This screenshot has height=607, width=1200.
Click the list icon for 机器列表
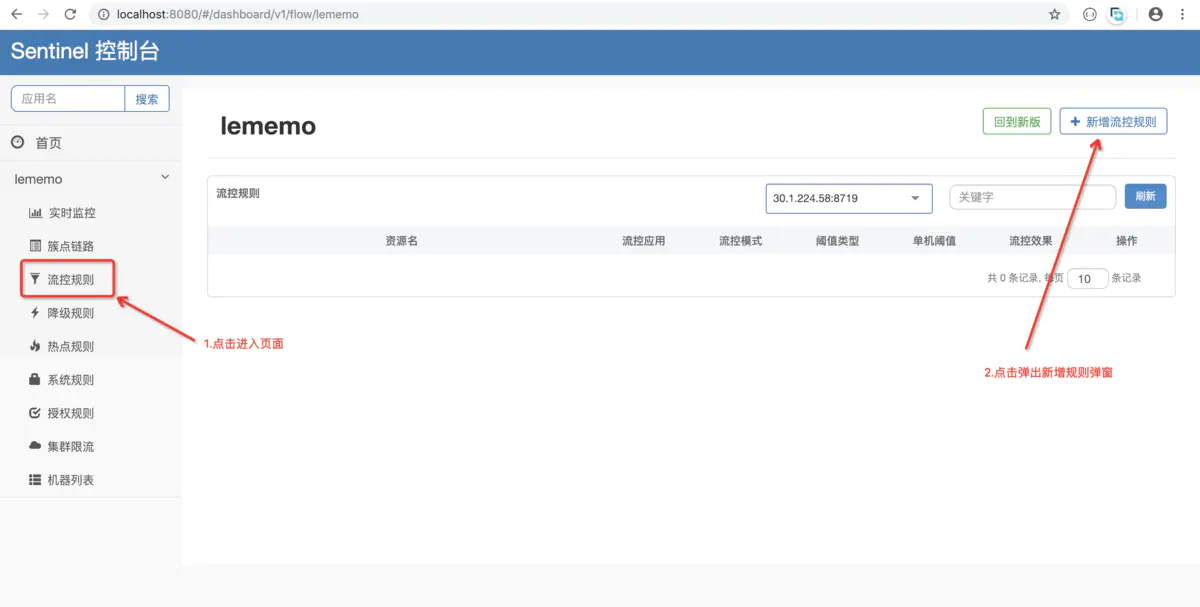click(x=36, y=480)
